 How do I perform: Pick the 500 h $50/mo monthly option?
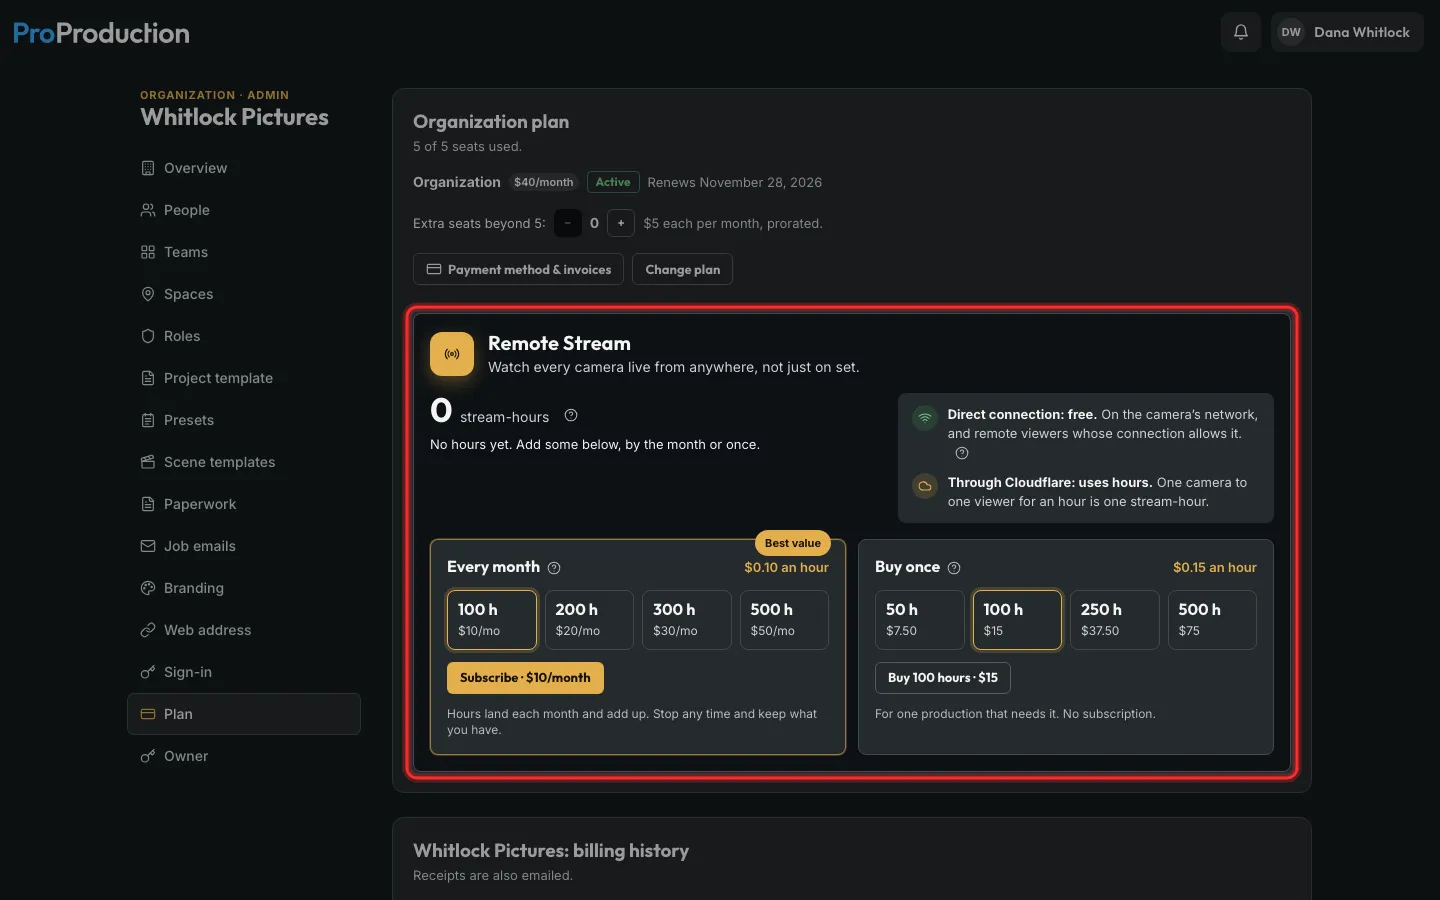coord(784,620)
